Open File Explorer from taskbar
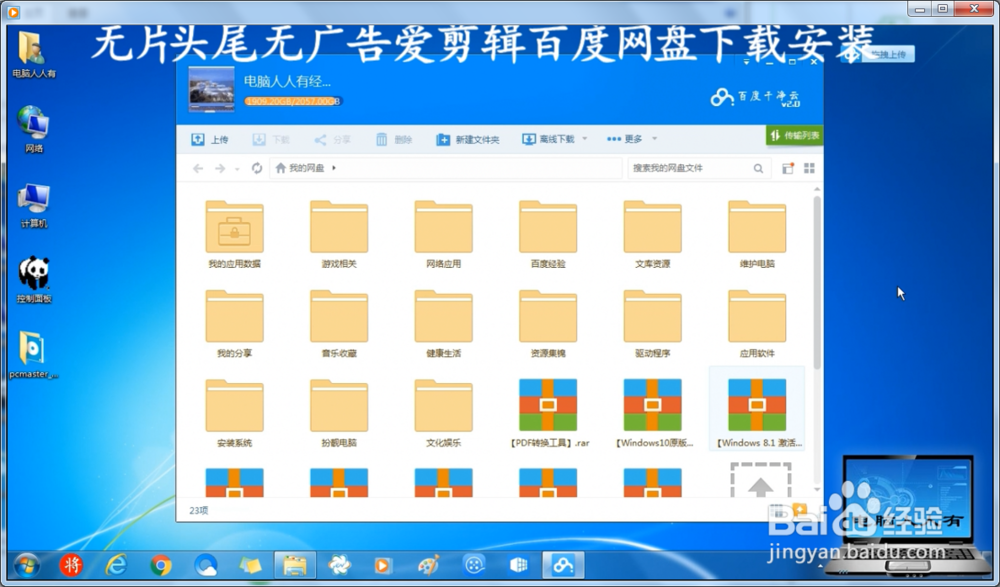This screenshot has height=587, width=1000. 295,565
